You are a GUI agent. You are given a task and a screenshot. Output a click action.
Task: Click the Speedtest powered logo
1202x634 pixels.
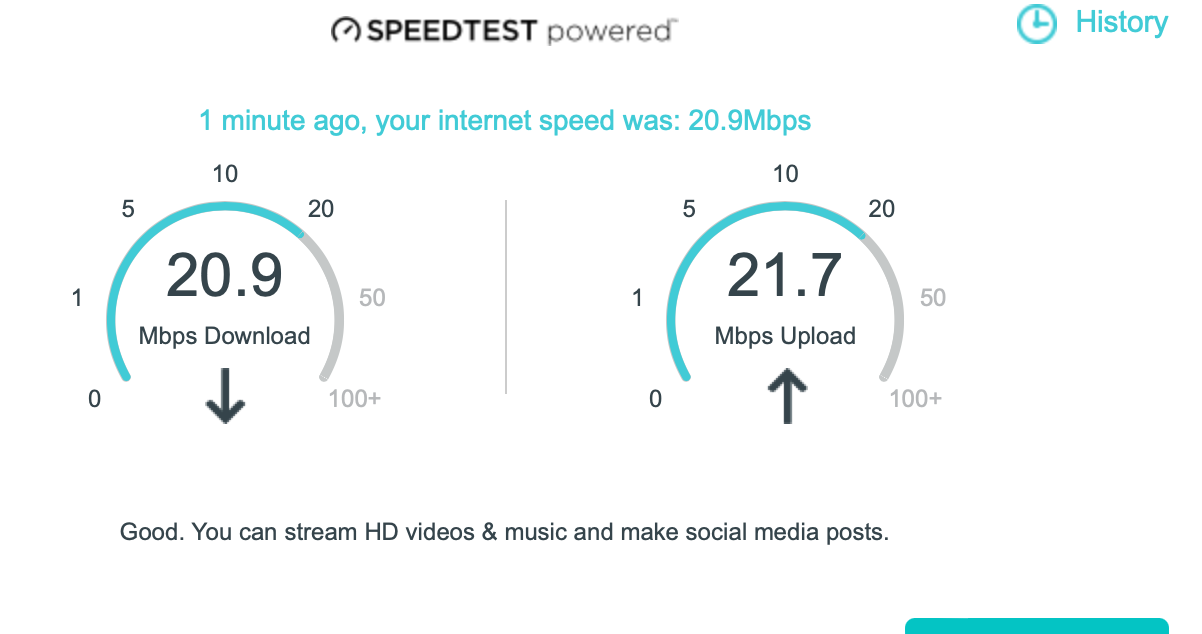coord(503,31)
